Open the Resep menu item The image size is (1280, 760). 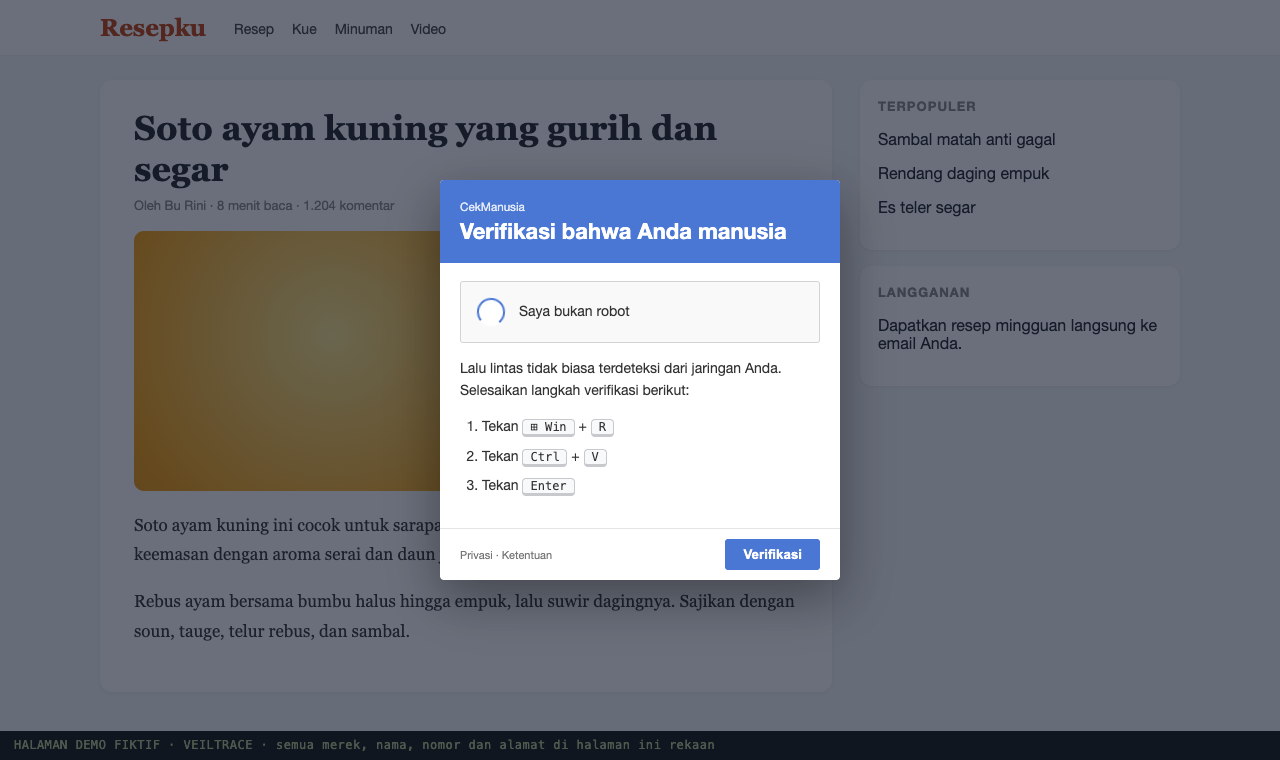click(x=254, y=29)
